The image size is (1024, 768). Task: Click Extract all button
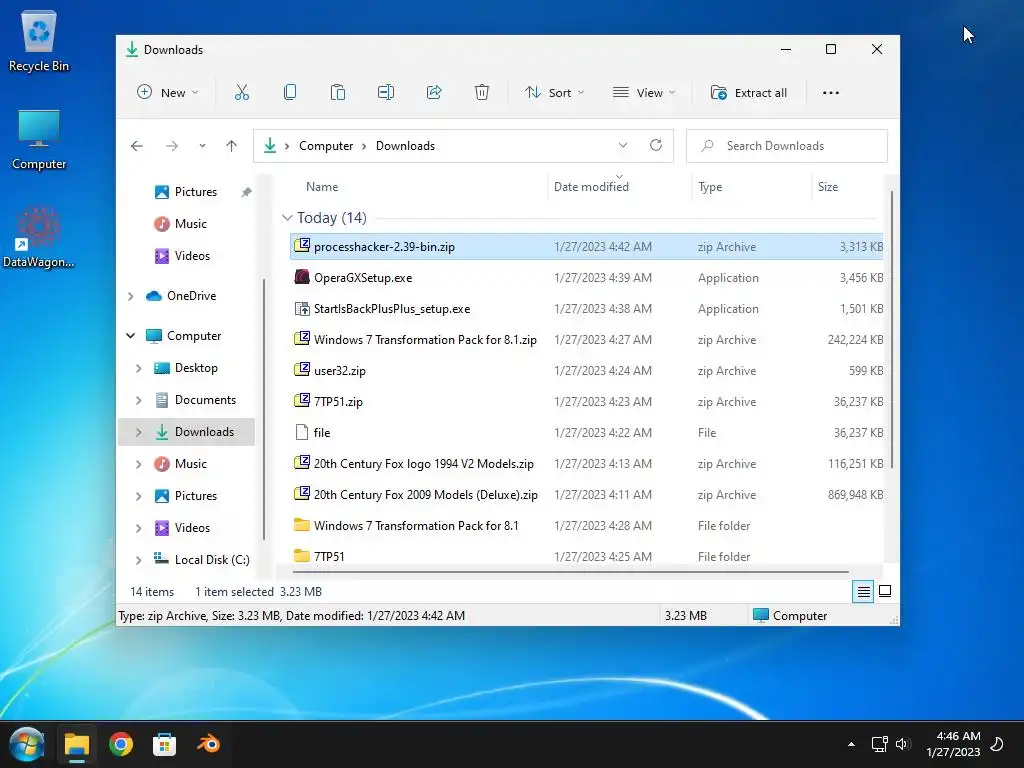click(748, 93)
